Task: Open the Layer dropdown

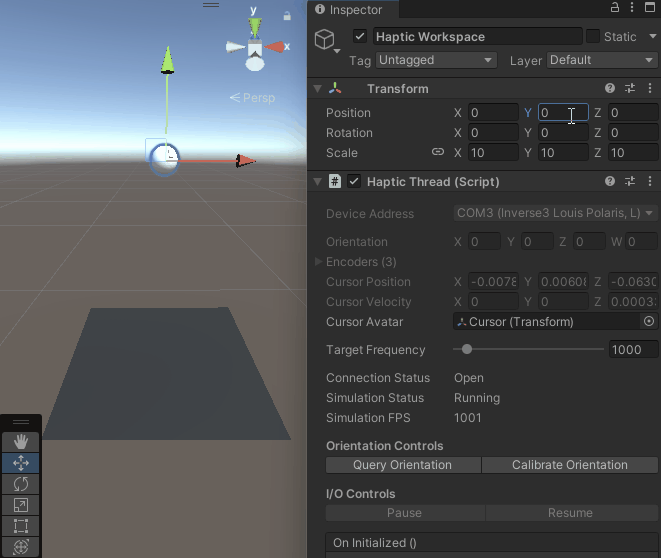Action: [602, 60]
